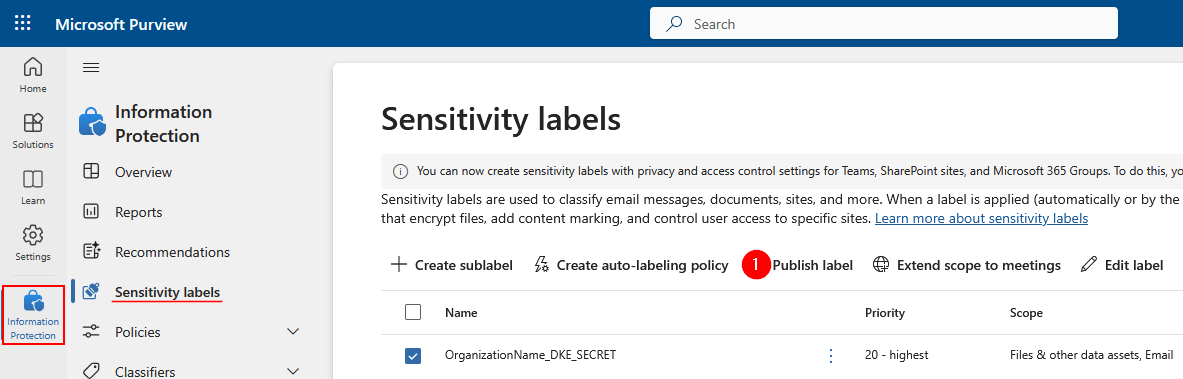Open Overview in Information Protection menu
The width and height of the screenshot is (1183, 379).
tap(143, 172)
